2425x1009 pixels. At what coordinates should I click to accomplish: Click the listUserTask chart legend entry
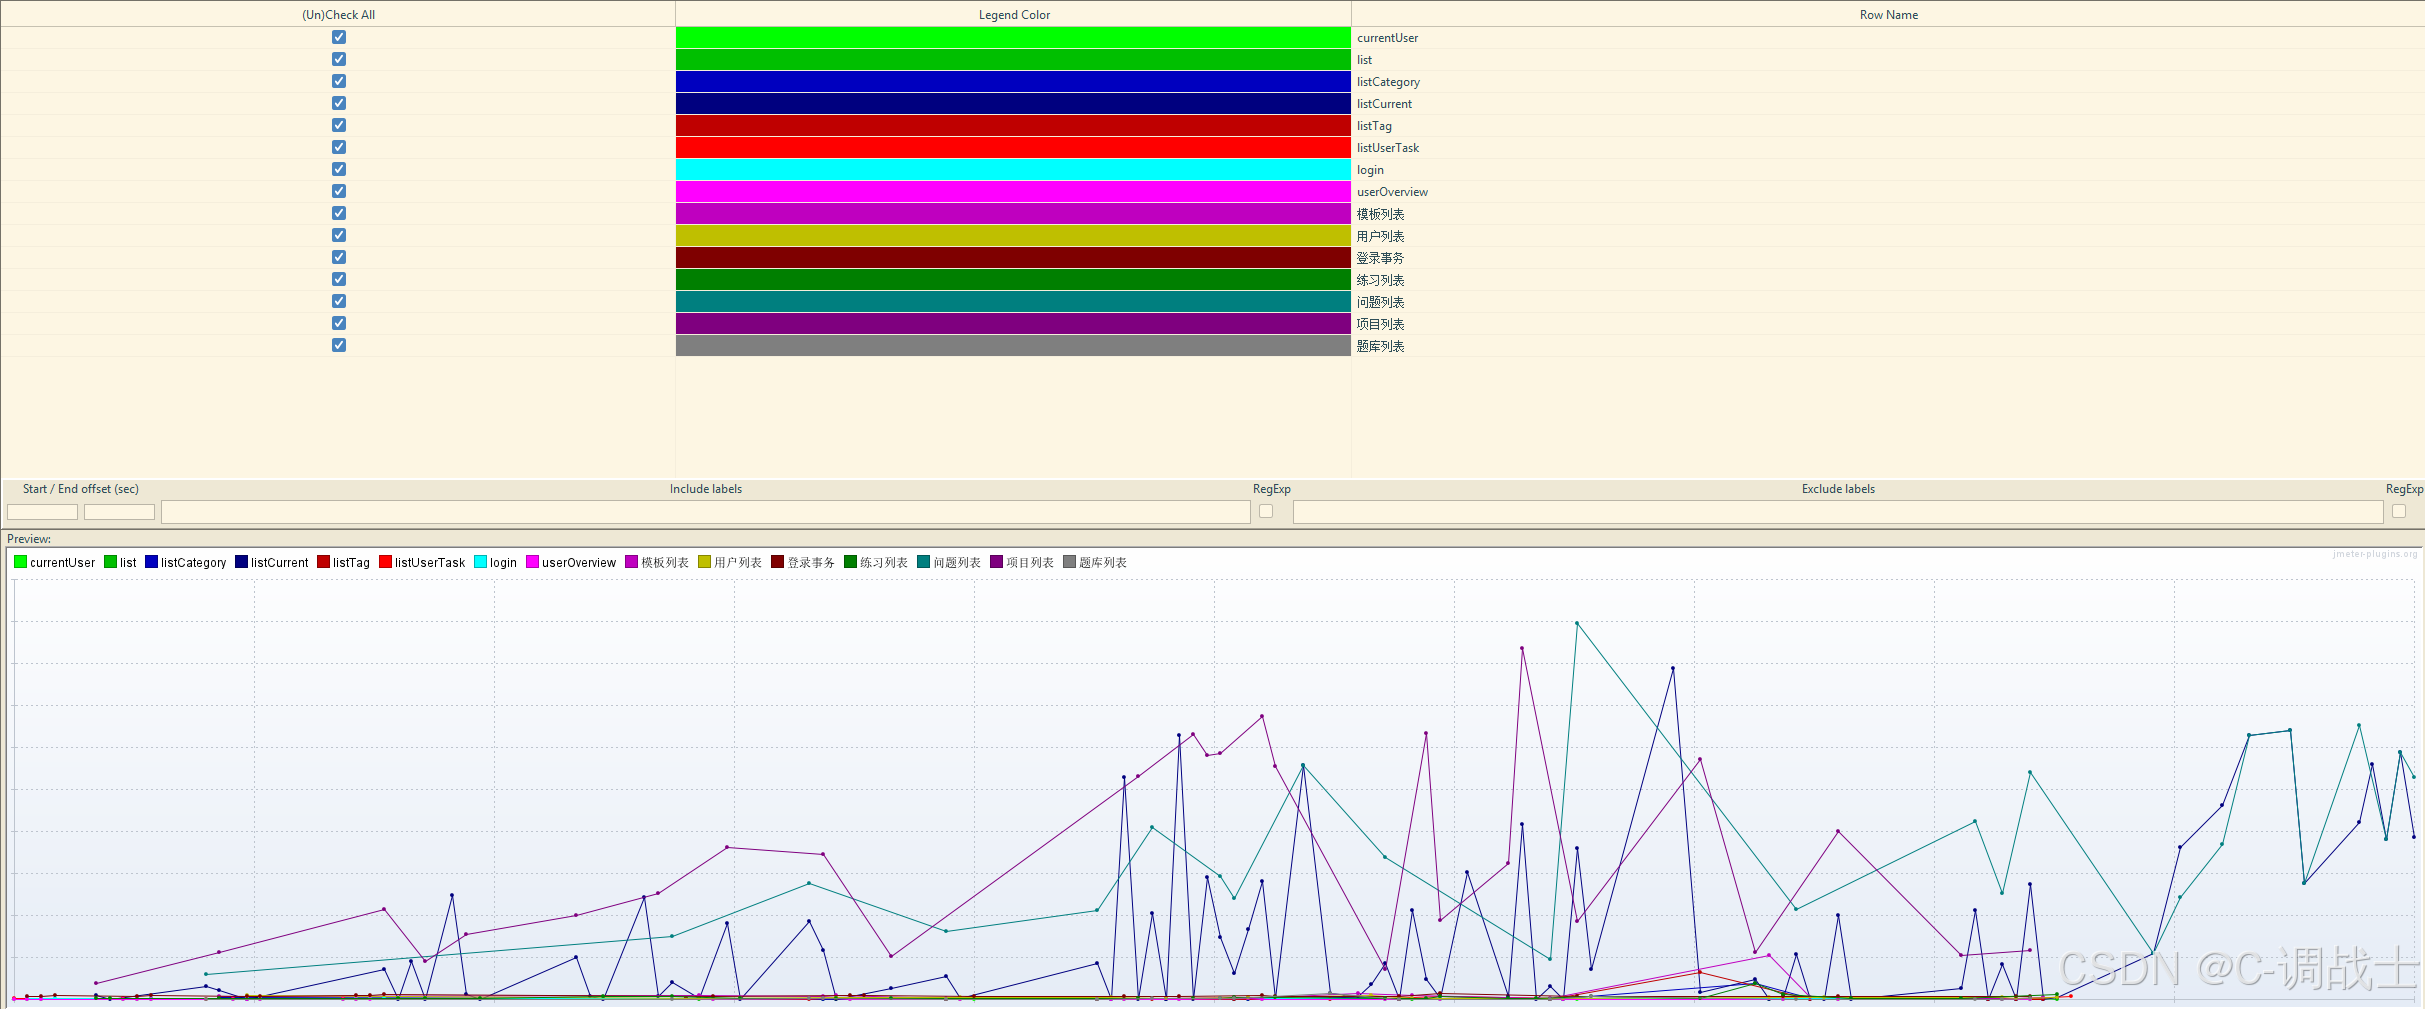422,562
